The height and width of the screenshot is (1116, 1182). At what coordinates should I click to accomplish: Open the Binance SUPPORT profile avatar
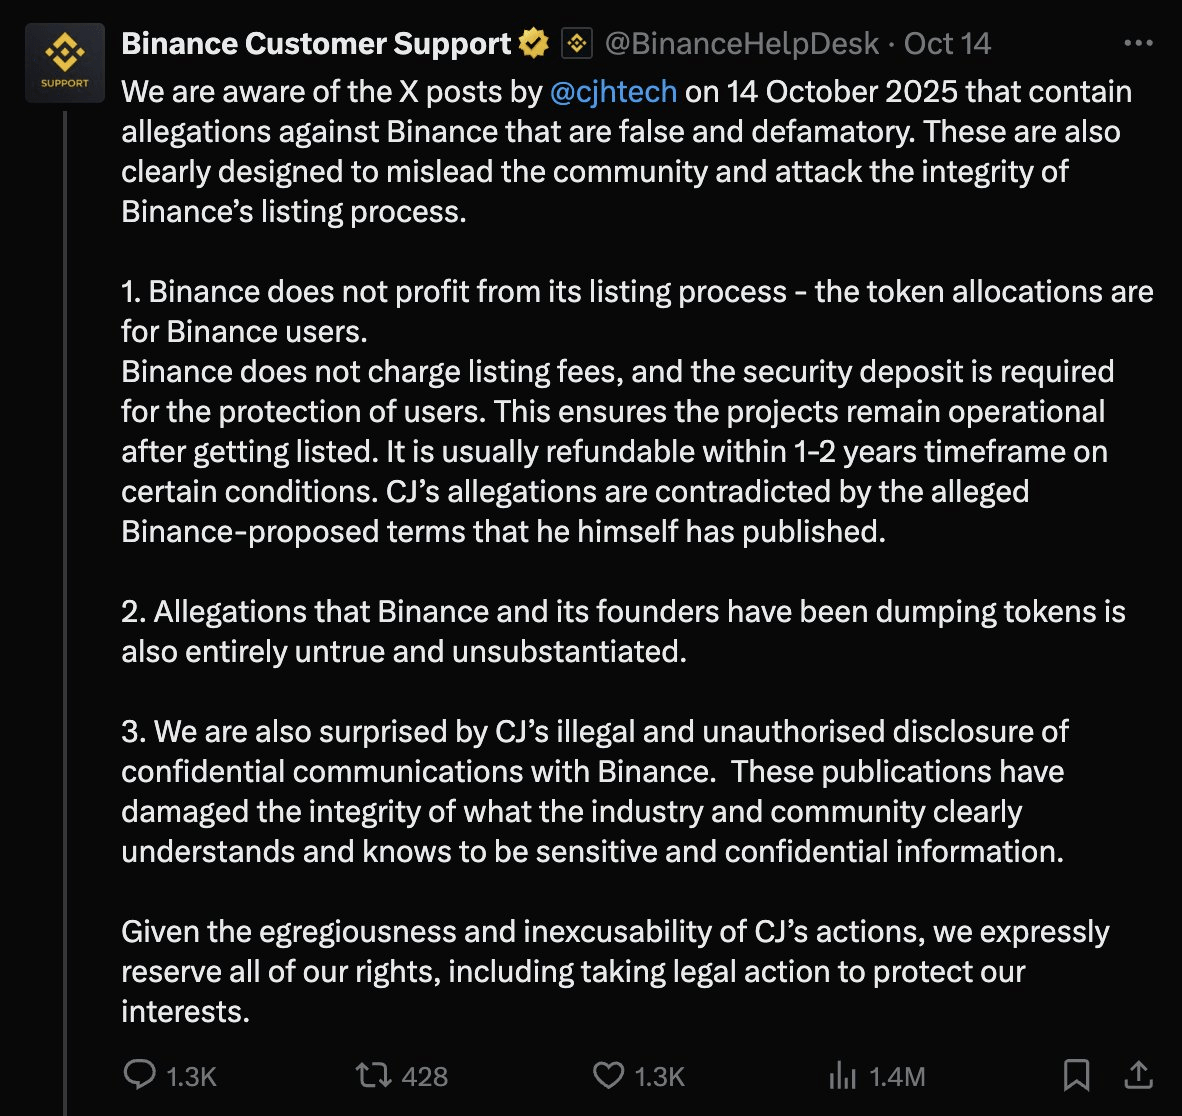(64, 61)
